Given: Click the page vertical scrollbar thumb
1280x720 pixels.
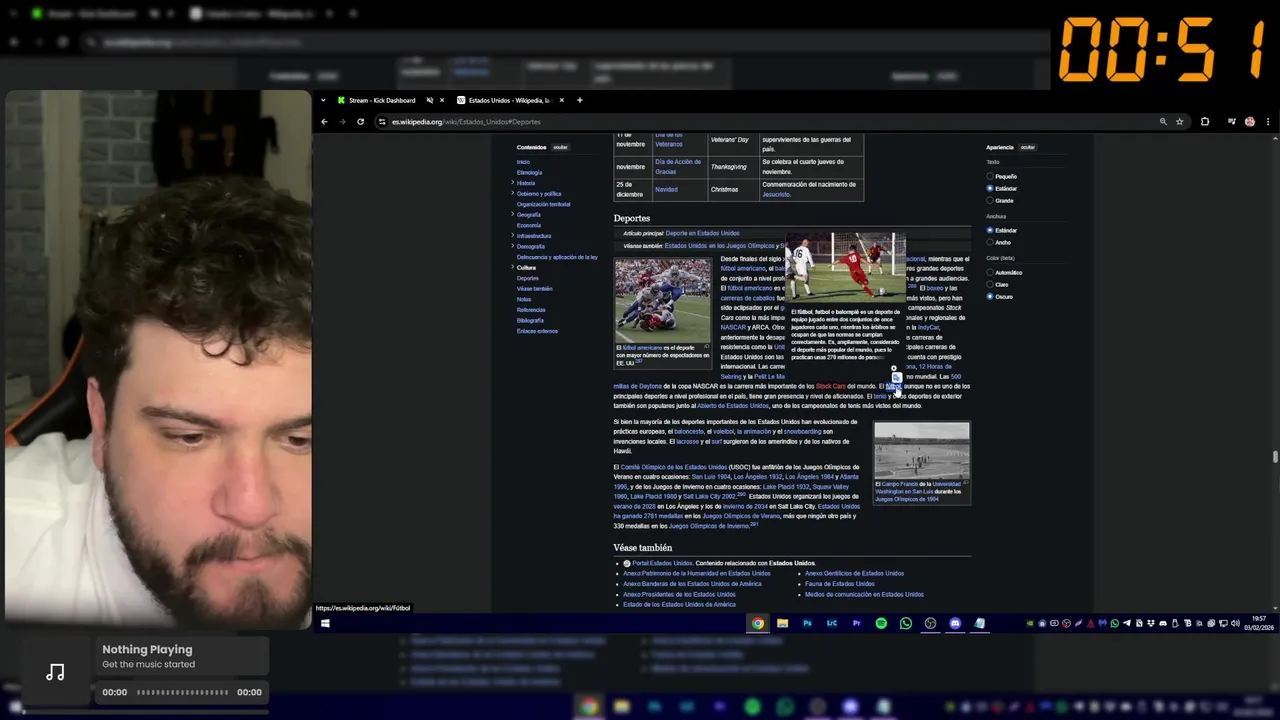Looking at the screenshot, I should 1275,457.
